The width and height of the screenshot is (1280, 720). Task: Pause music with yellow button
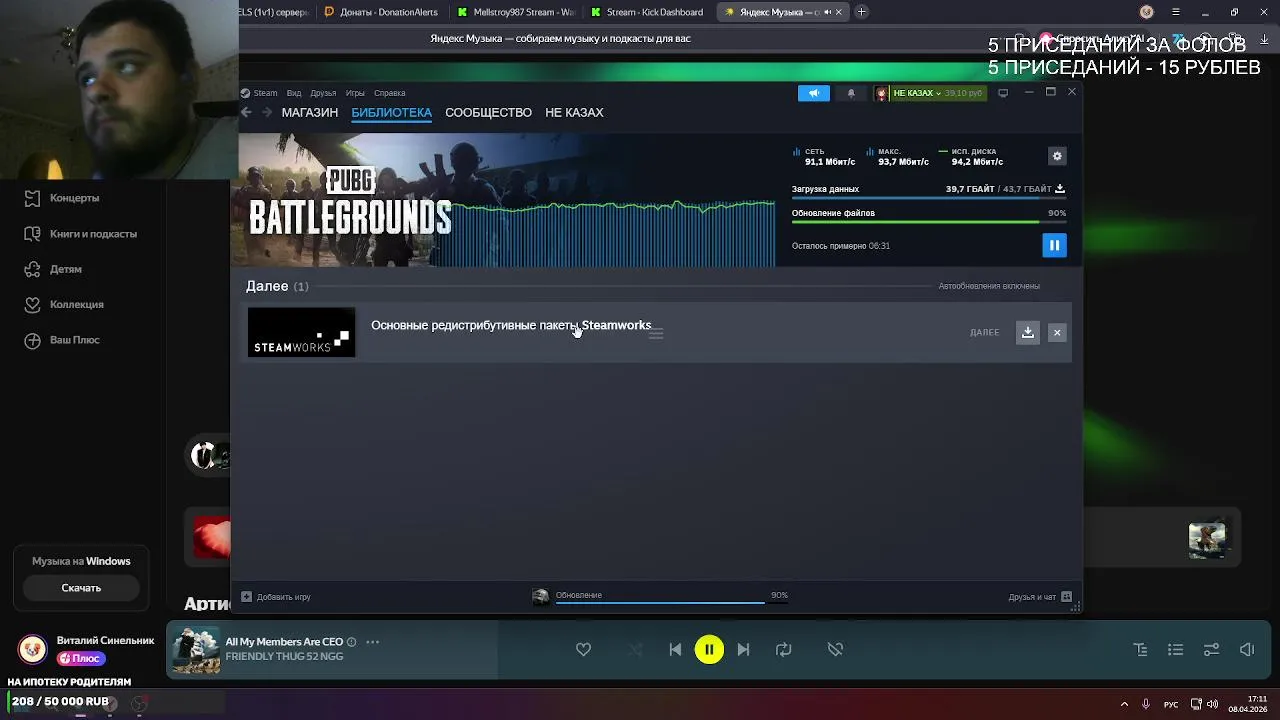point(709,649)
